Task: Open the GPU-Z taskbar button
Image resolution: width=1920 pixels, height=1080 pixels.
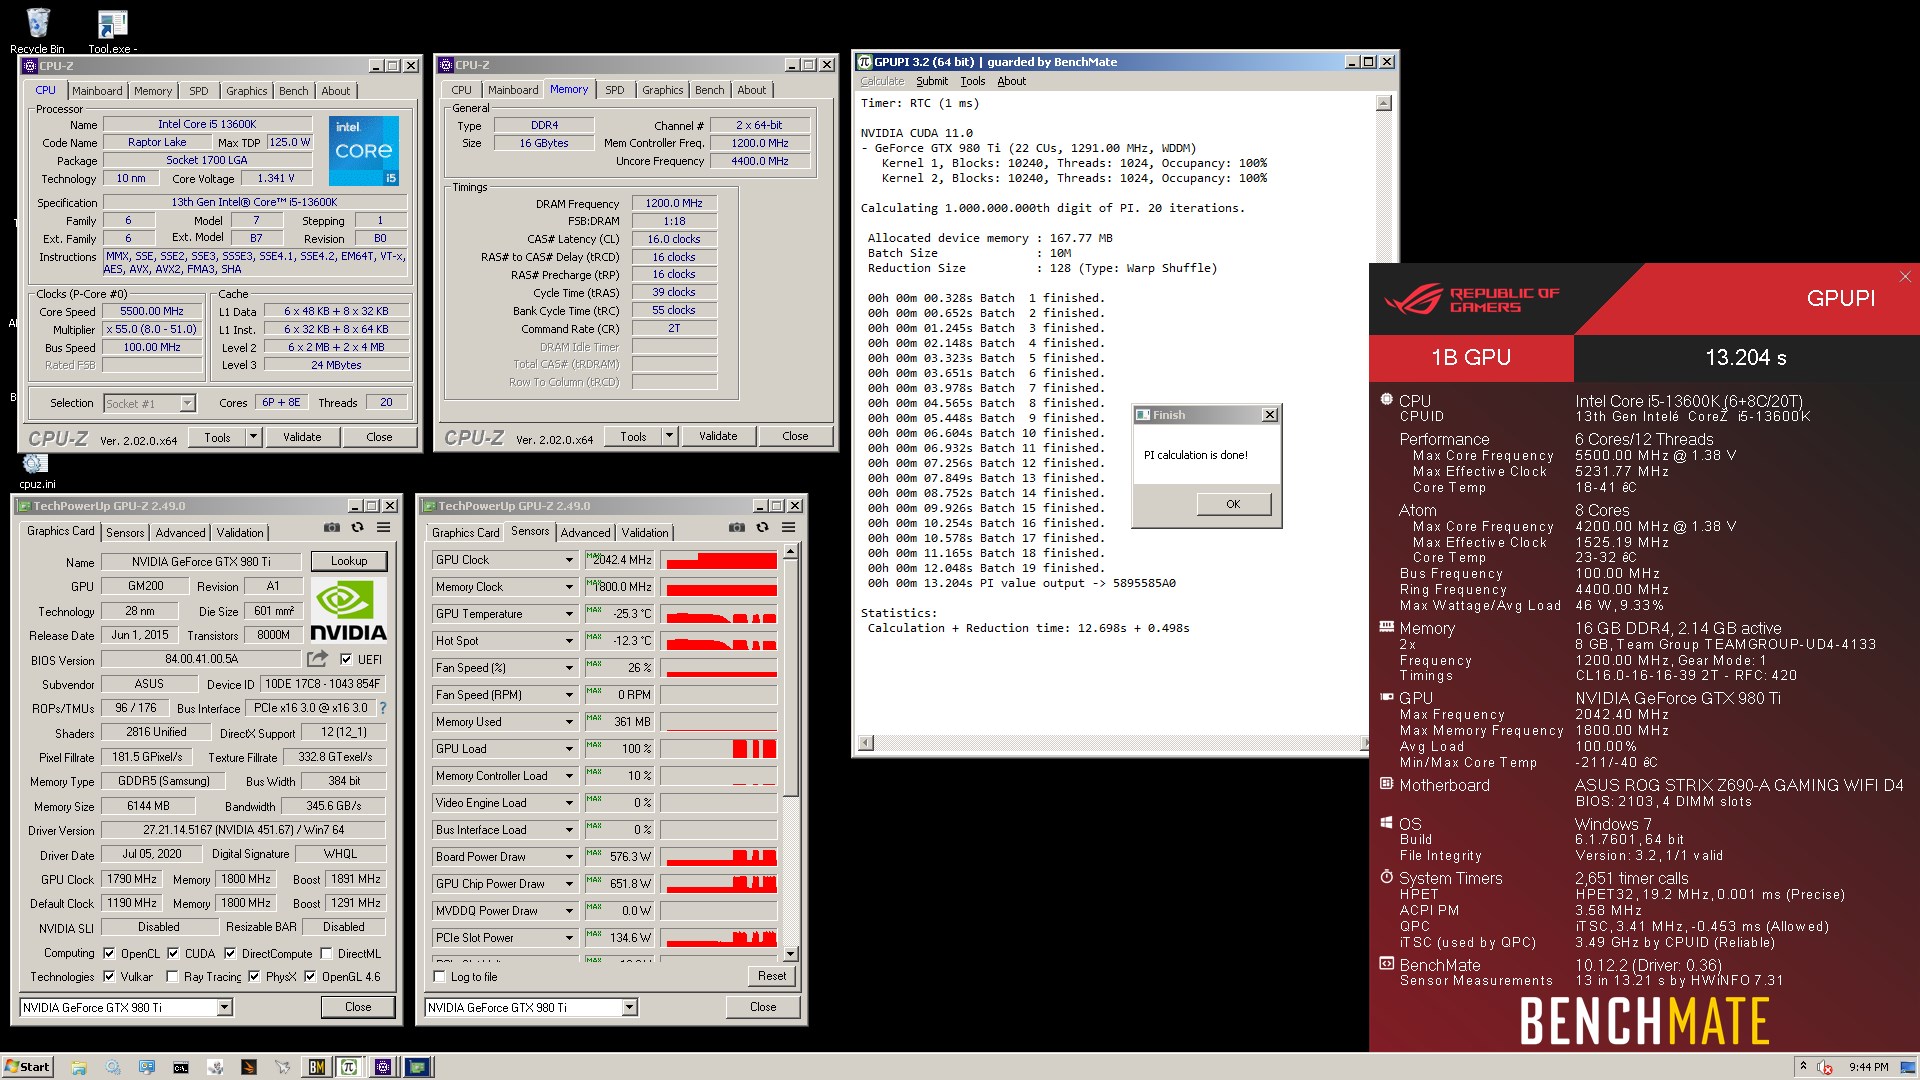Action: click(x=417, y=1067)
